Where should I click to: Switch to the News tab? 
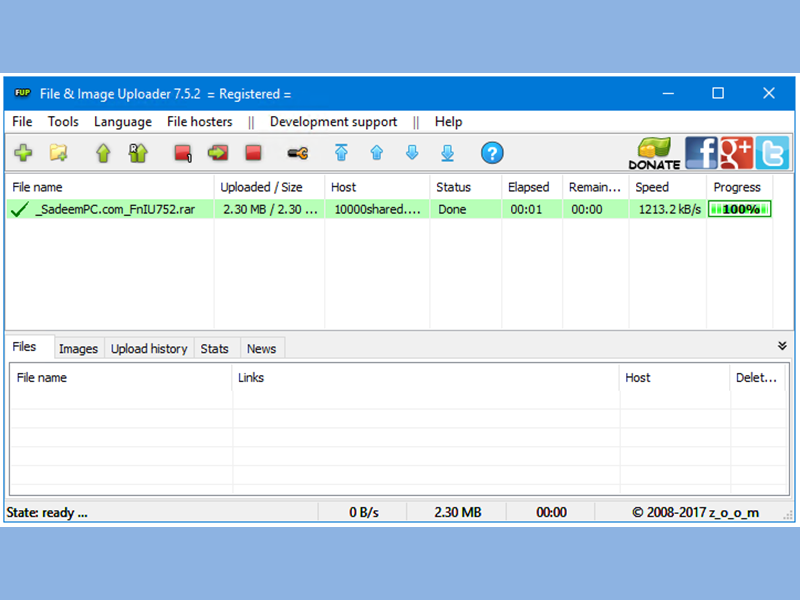point(261,348)
